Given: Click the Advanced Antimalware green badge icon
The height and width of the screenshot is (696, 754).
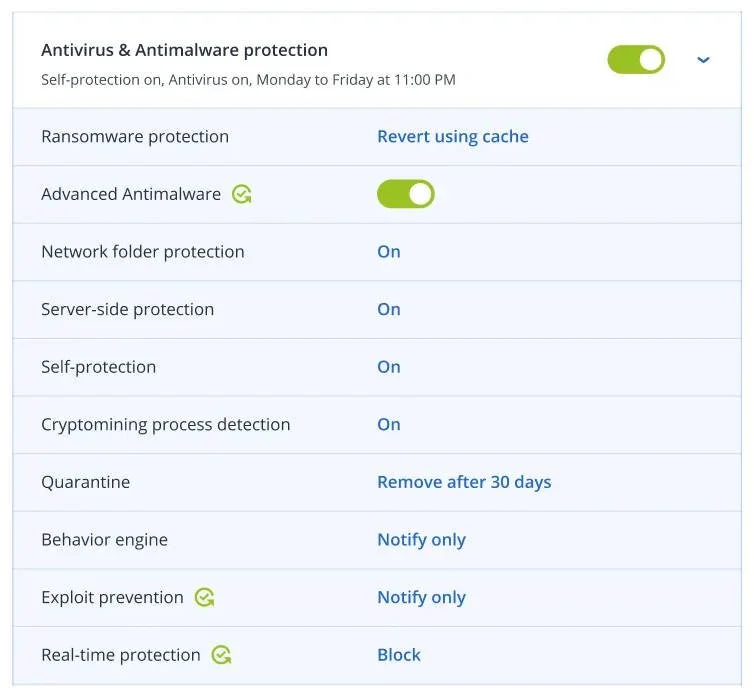Looking at the screenshot, I should pyautogui.click(x=241, y=194).
